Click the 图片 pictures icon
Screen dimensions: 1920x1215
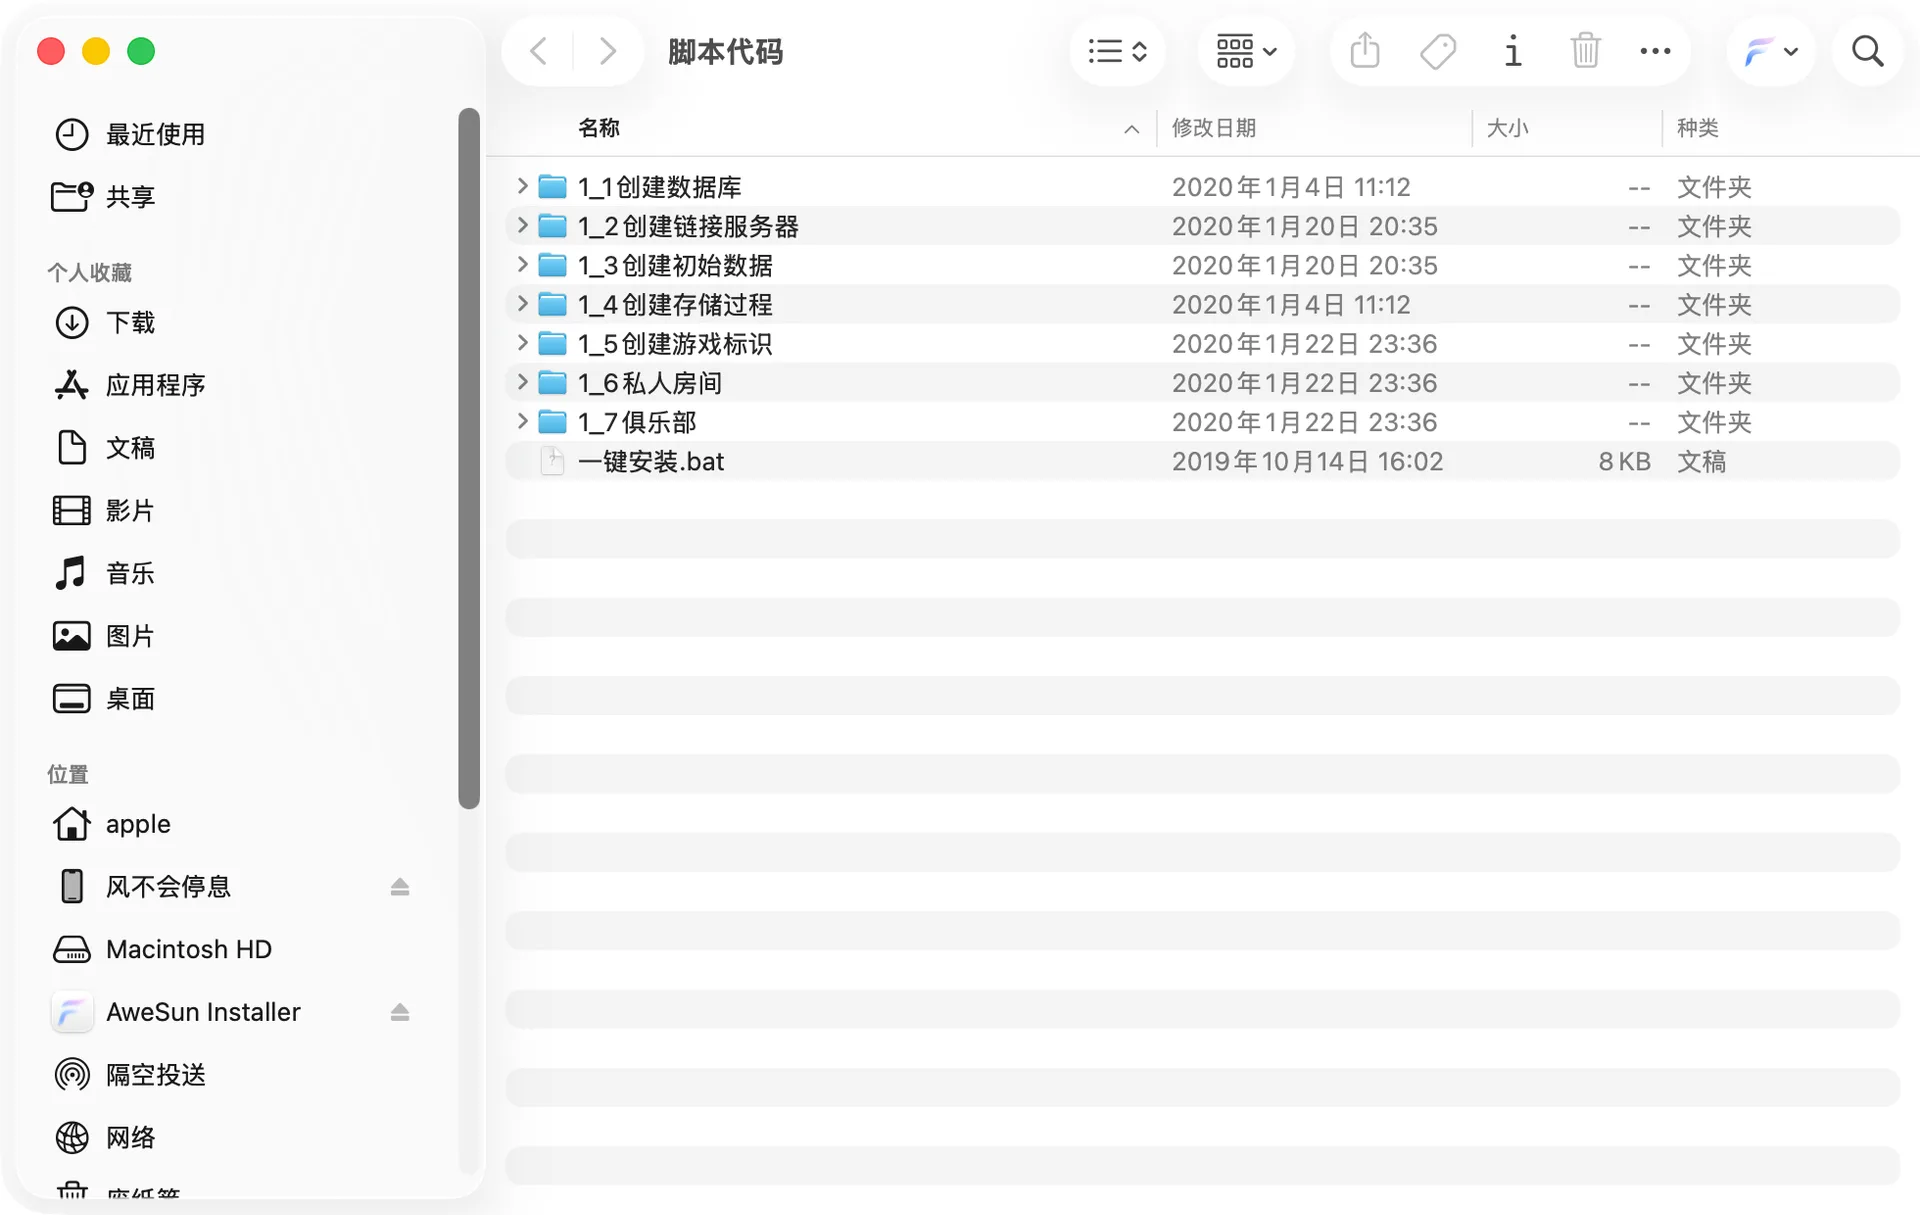[x=71, y=636]
